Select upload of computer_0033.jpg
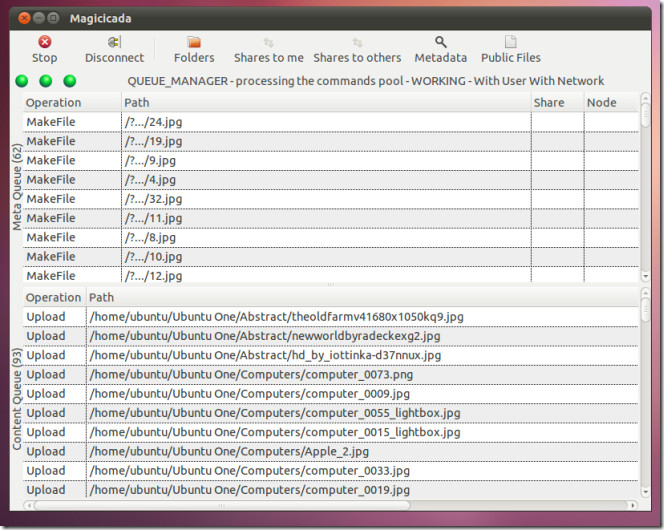664x530 pixels. point(330,471)
